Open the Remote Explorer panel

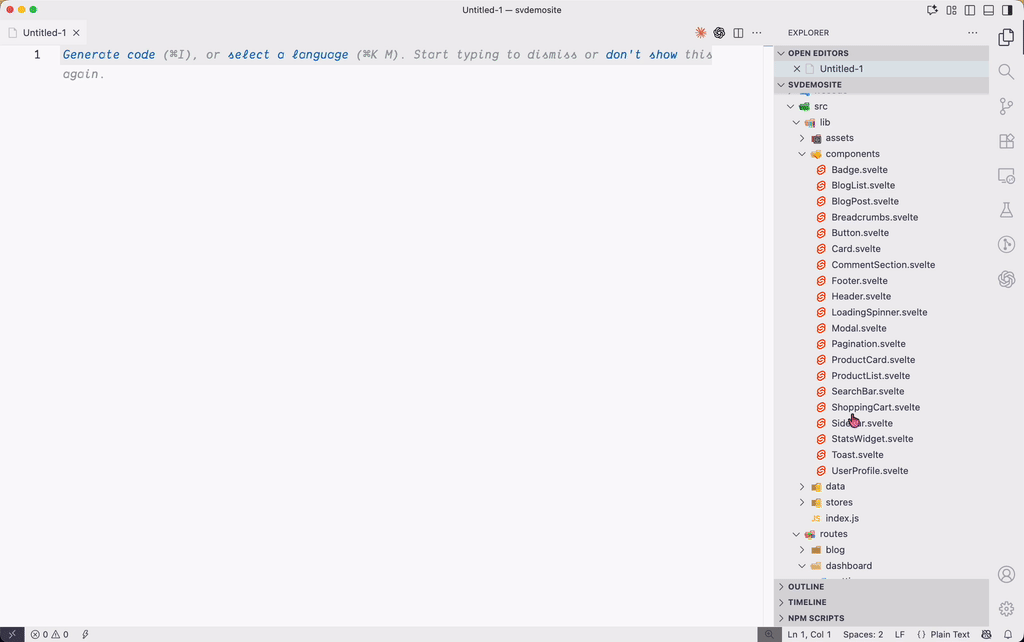pos(1006,175)
